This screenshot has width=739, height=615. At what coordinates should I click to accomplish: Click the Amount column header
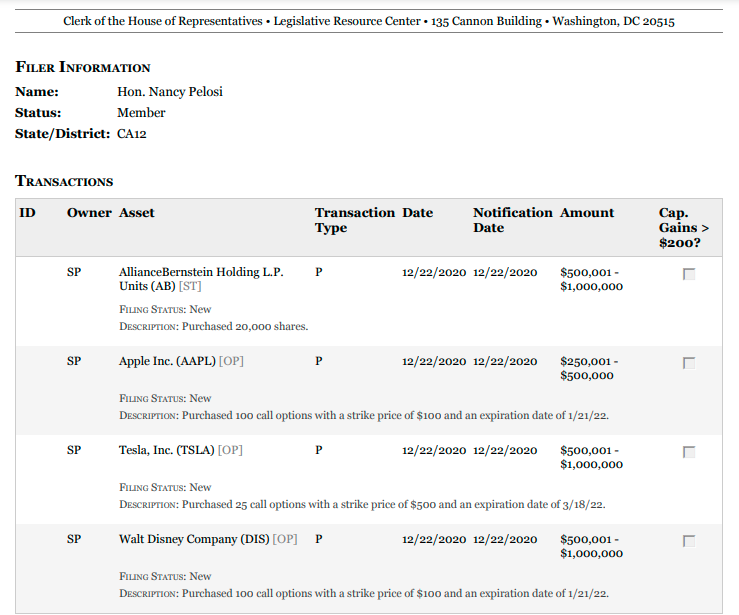coord(587,213)
